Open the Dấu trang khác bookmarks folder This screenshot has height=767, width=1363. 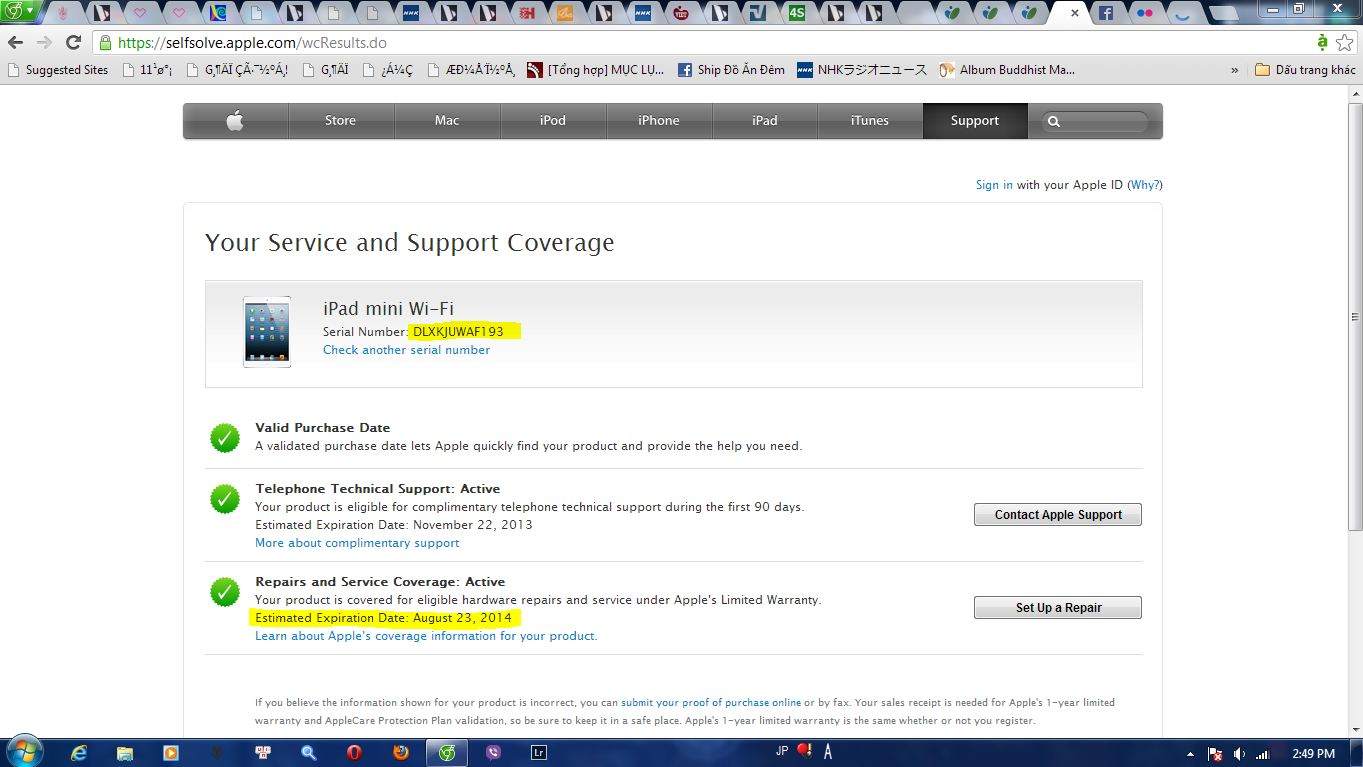(1304, 70)
